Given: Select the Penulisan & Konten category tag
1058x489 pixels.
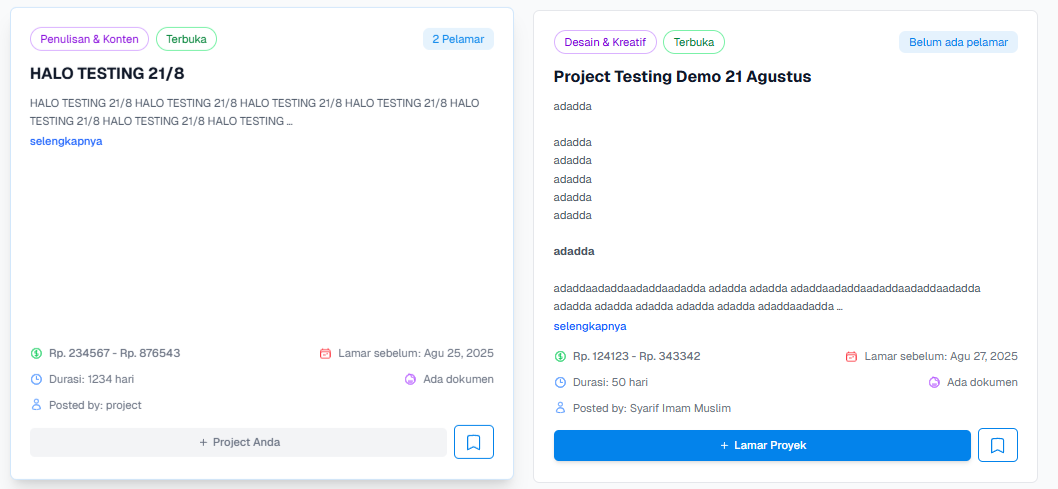Looking at the screenshot, I should click(x=89, y=39).
